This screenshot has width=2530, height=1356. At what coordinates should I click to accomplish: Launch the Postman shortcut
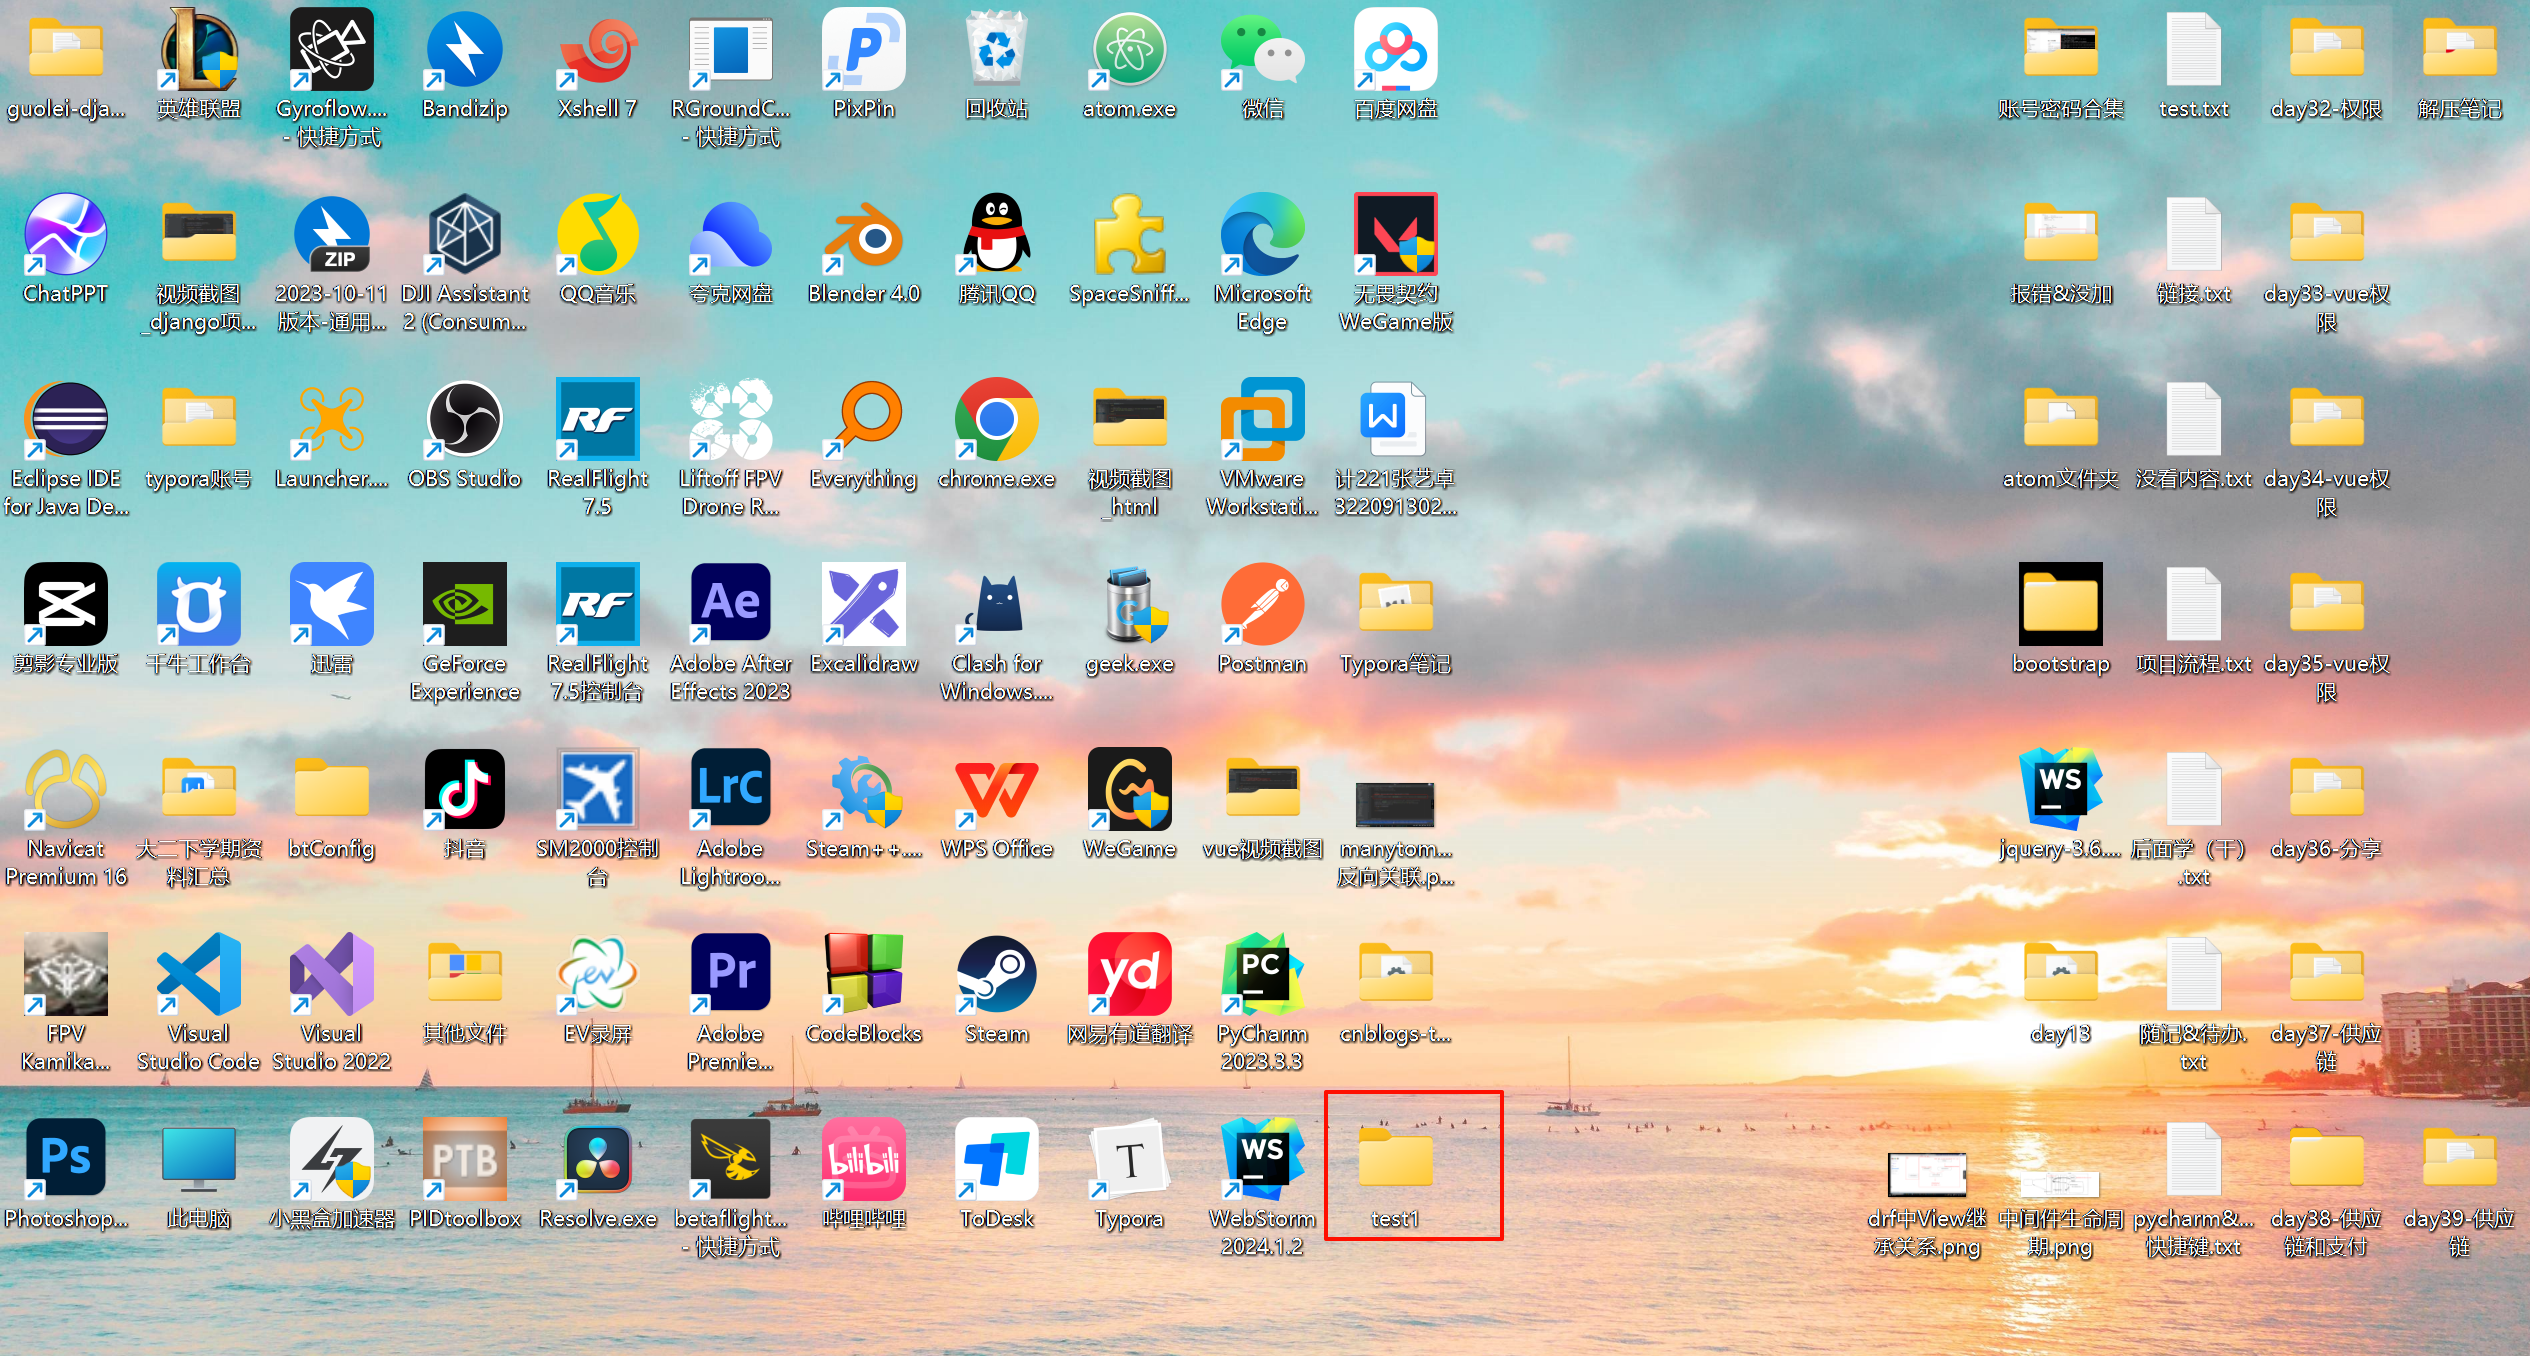1263,605
